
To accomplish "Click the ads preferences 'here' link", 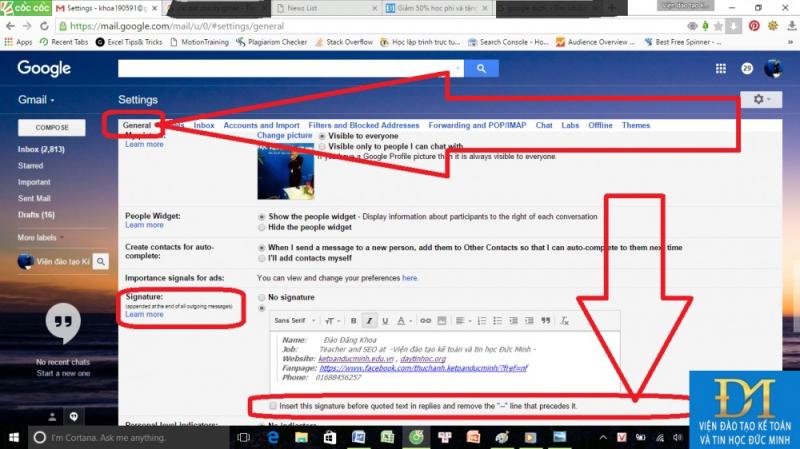I will click(x=409, y=278).
